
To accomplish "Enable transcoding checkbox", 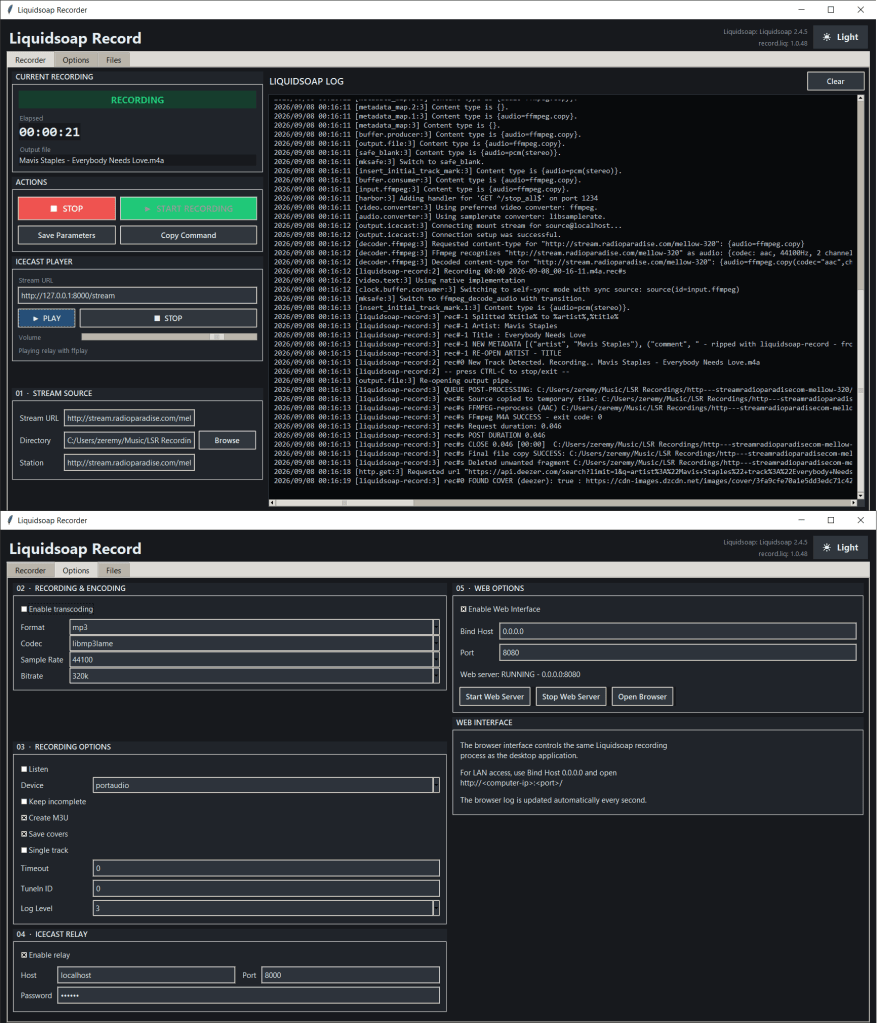I will [24, 609].
